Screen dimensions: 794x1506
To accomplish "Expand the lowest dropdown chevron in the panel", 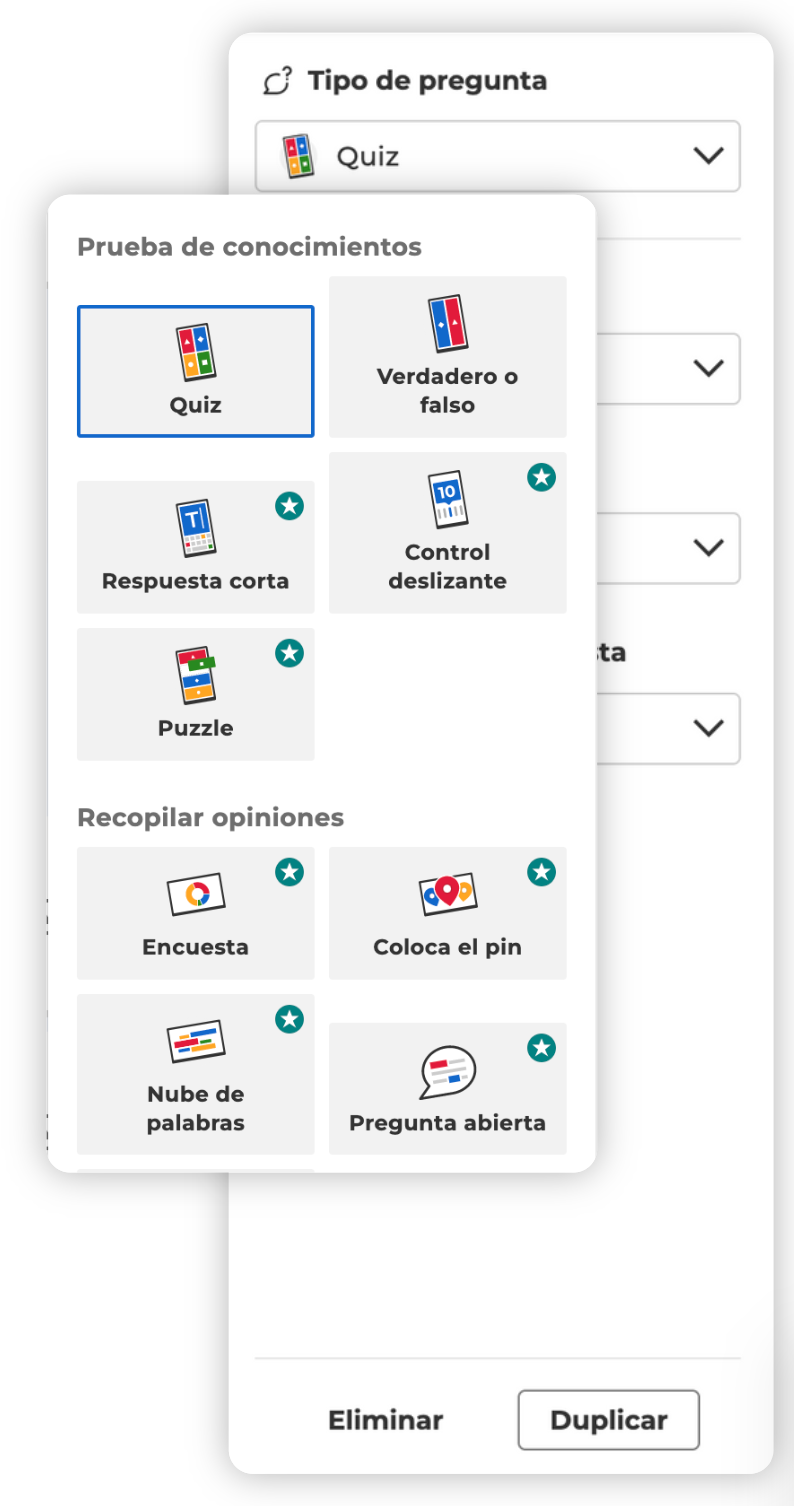I will tap(708, 728).
